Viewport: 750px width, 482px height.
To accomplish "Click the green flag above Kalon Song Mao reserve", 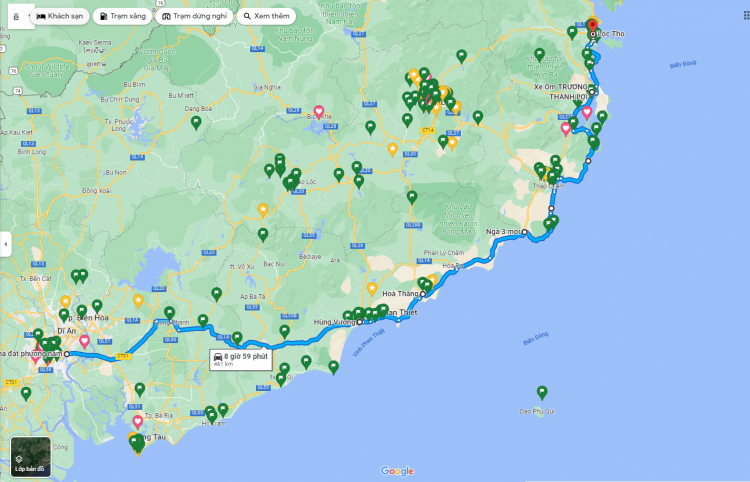I will pyautogui.click(x=412, y=197).
